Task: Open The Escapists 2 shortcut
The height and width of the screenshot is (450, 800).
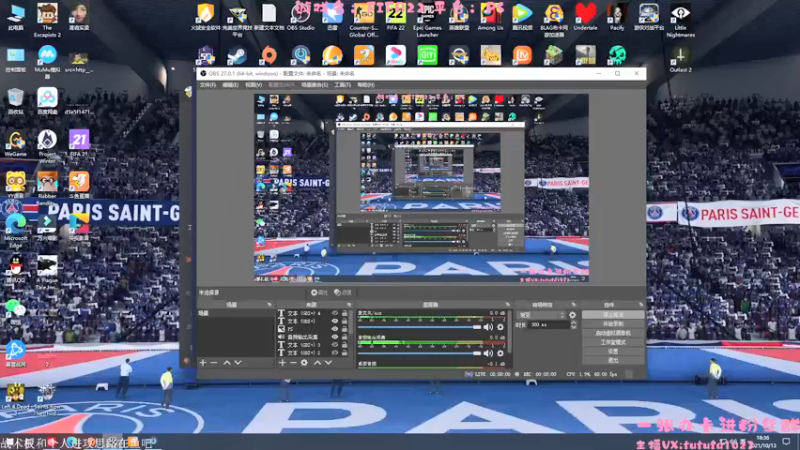Action: point(47,20)
